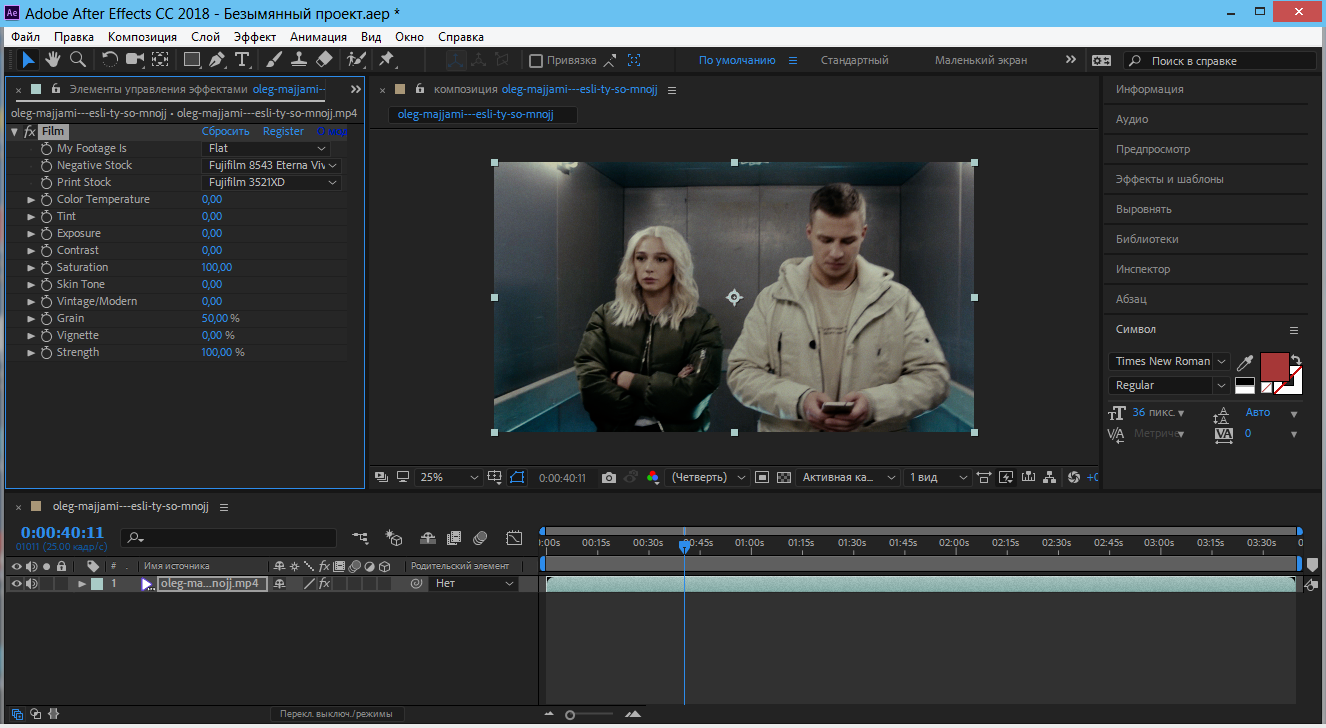Viewport: 1326px width, 728px height.
Task: Click the red fill color swatch
Action: (1273, 366)
